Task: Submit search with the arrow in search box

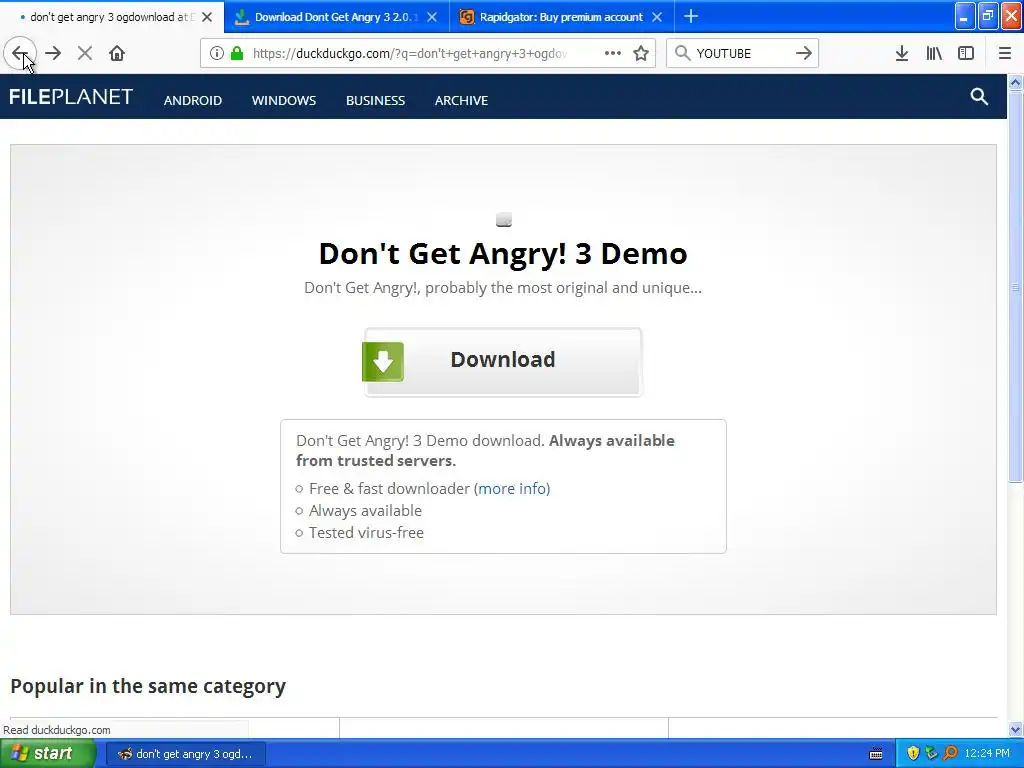Action: (x=804, y=54)
